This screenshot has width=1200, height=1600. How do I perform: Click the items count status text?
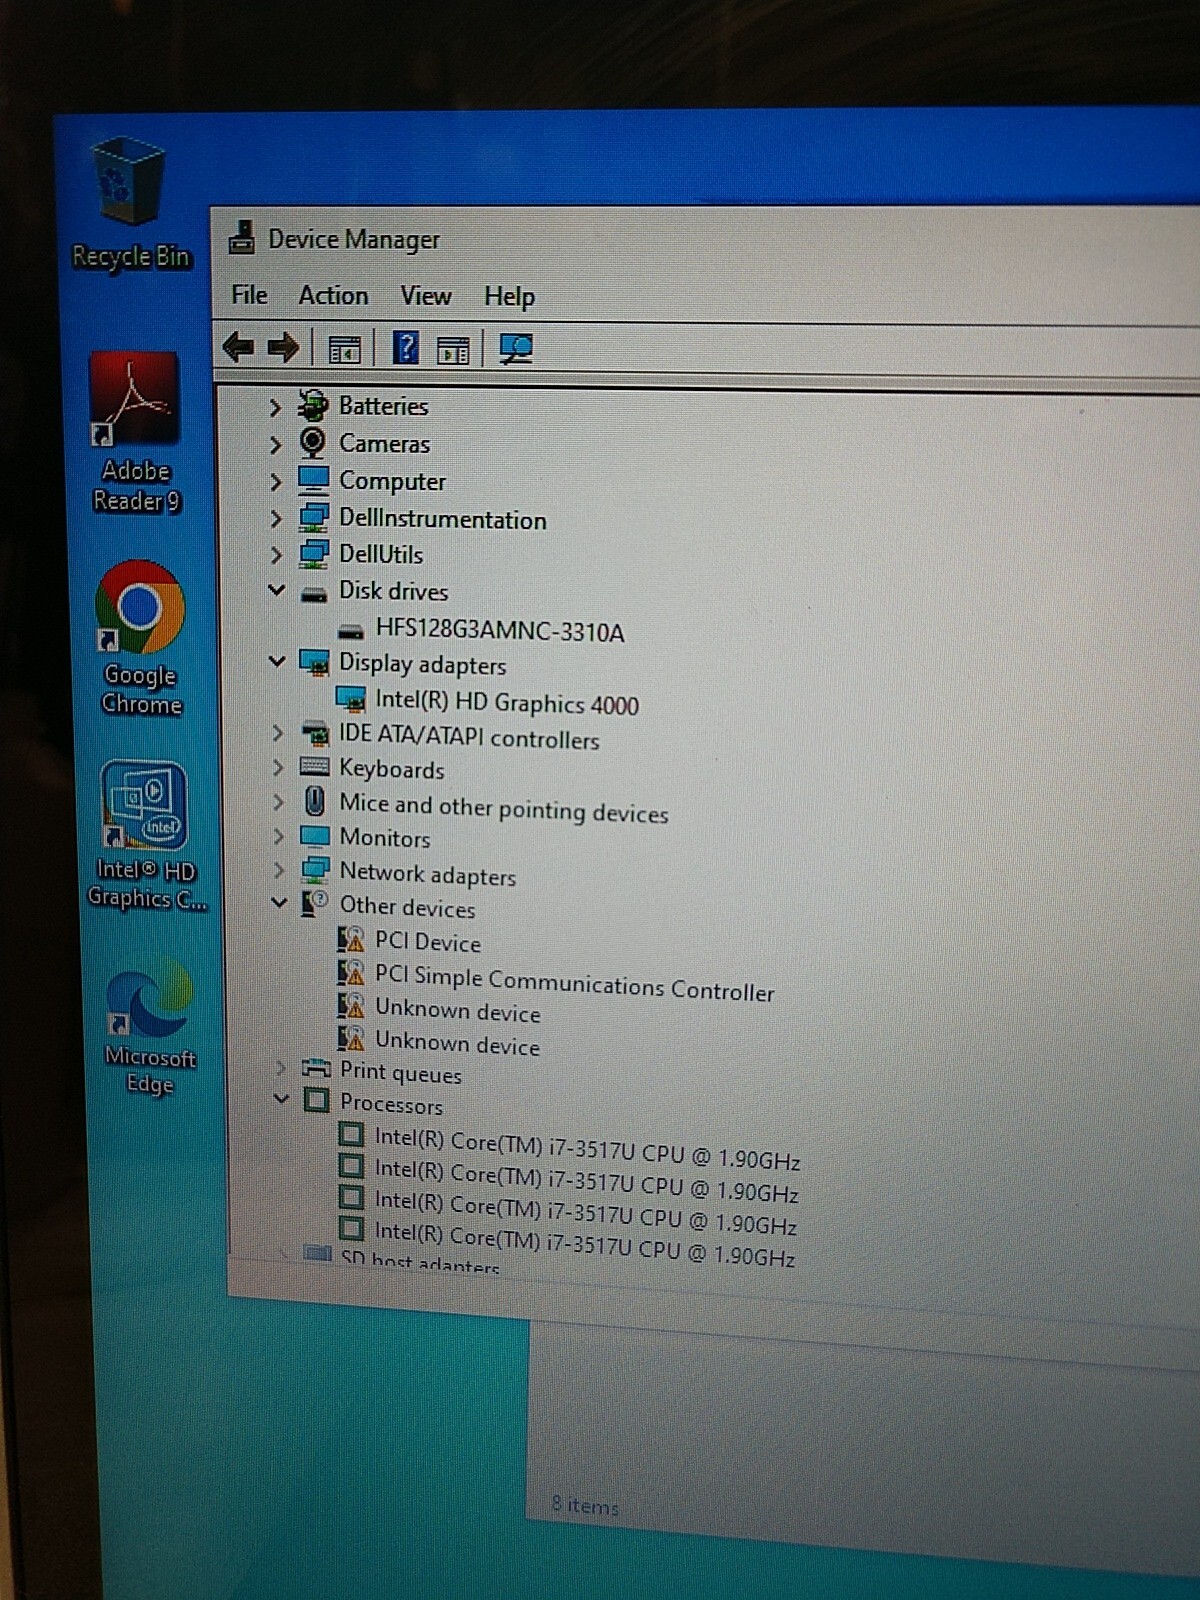pos(585,1505)
